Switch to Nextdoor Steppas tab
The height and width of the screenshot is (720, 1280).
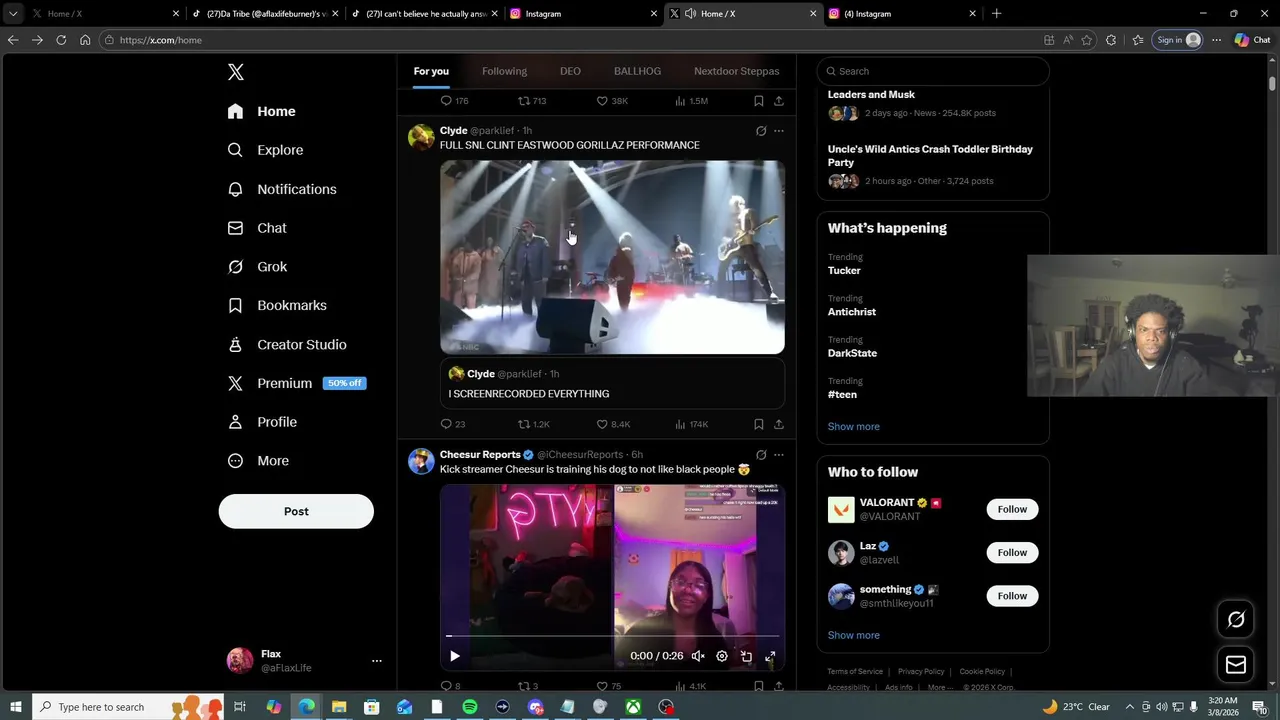(736, 71)
